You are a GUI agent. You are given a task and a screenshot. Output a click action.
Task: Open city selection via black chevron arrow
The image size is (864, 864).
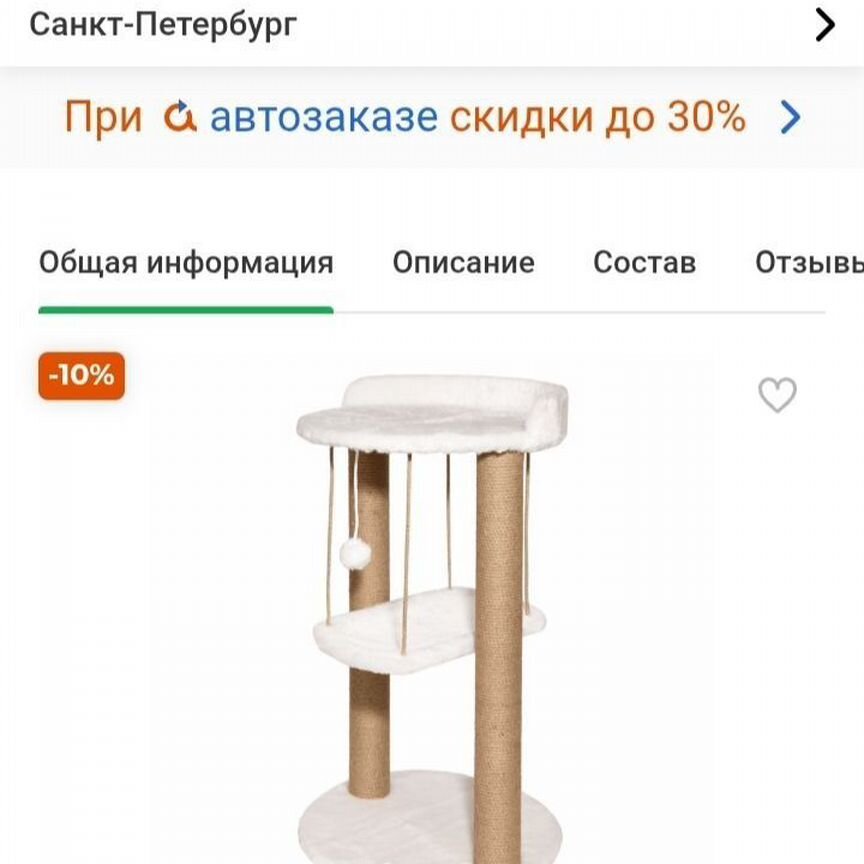point(825,25)
